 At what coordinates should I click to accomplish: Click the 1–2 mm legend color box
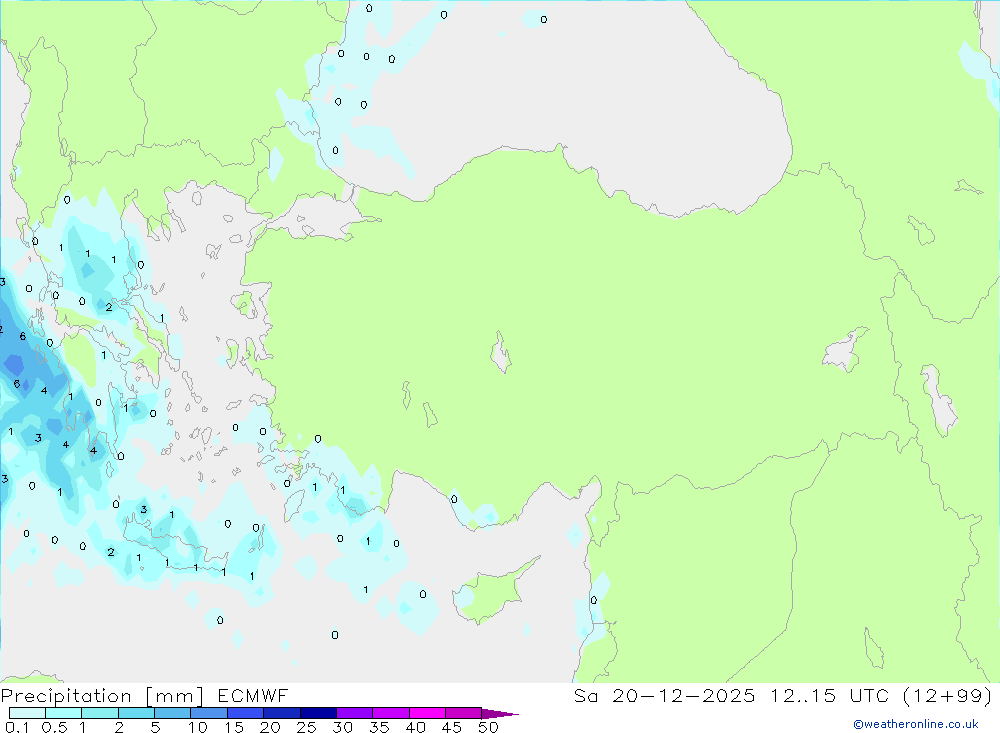pyautogui.click(x=100, y=713)
